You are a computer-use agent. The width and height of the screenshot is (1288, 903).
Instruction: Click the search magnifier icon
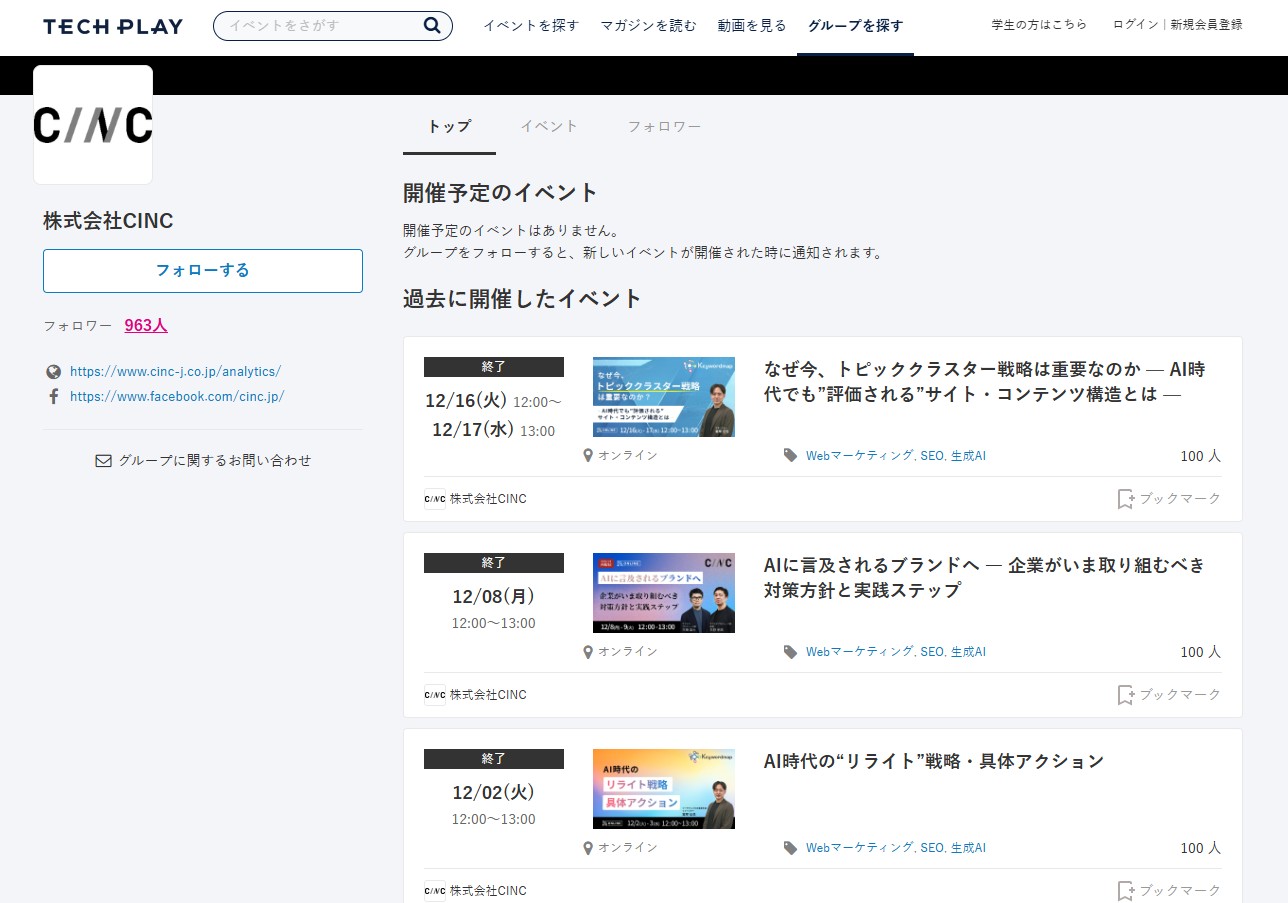point(430,25)
